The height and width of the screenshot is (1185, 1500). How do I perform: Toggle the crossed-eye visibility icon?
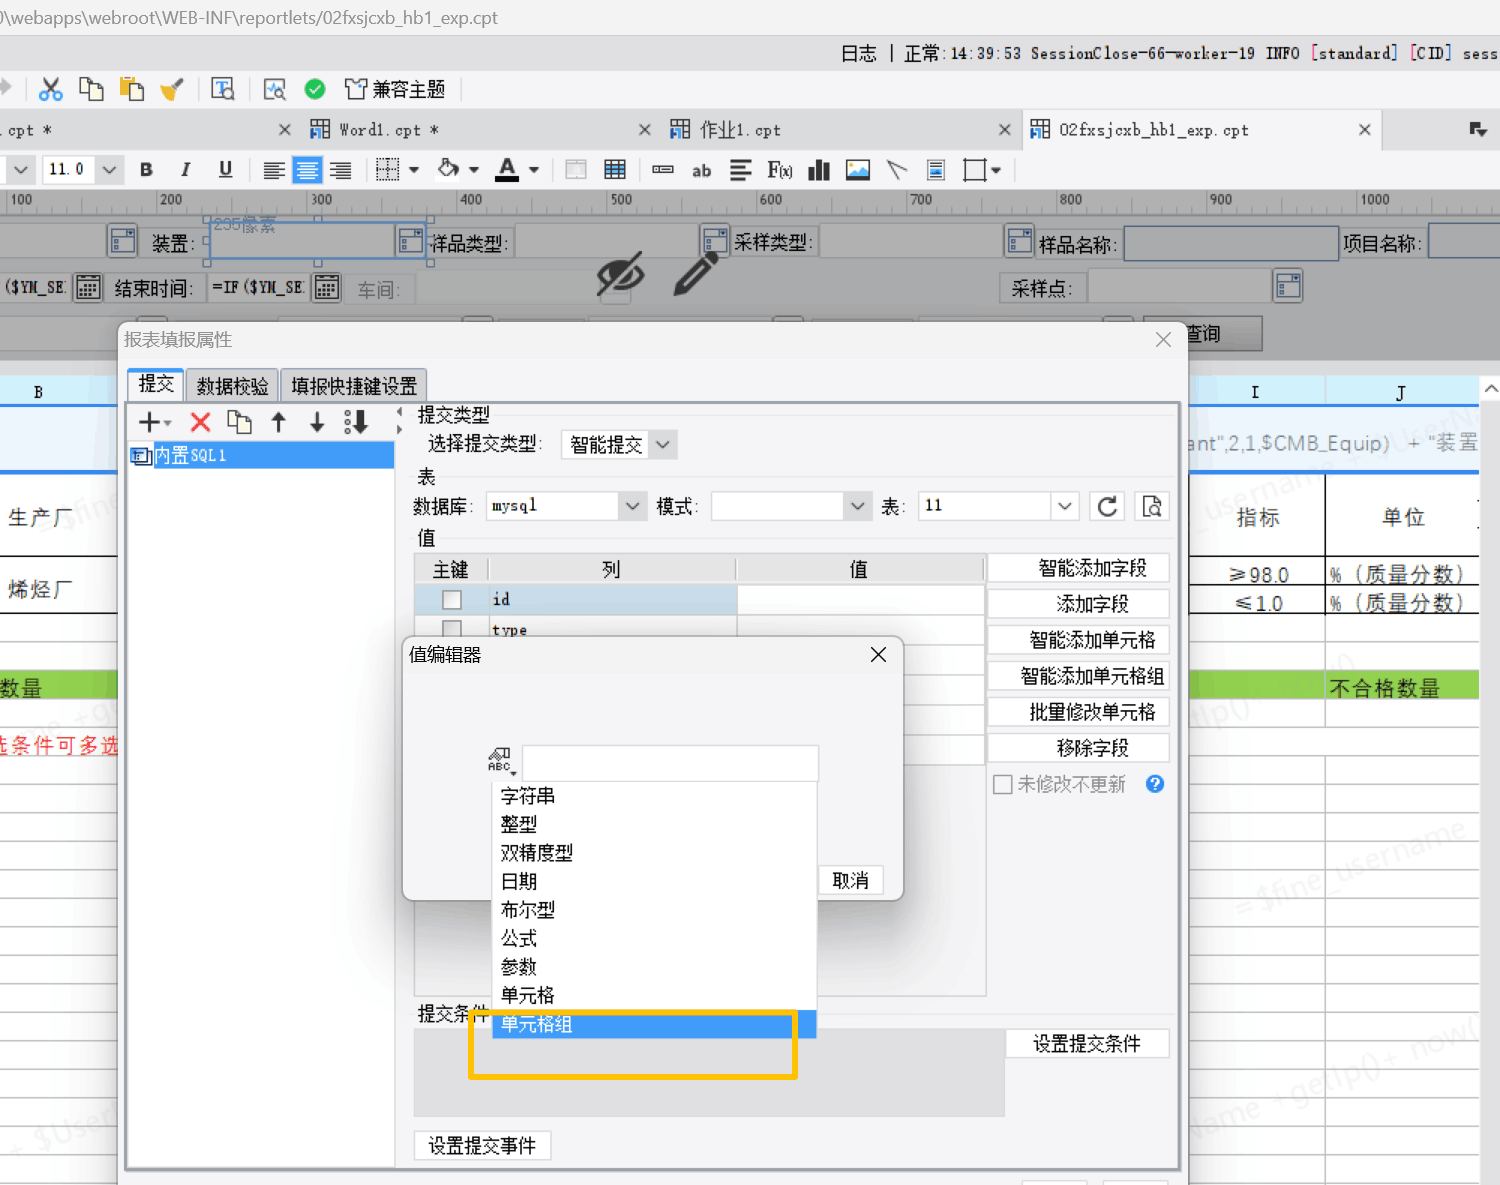(x=620, y=273)
